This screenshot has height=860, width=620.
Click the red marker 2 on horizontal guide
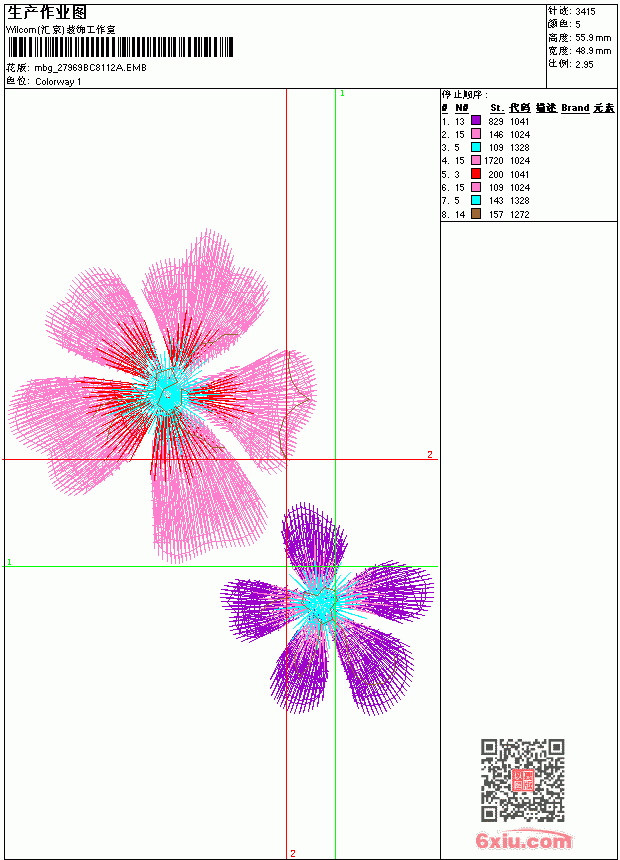pos(430,454)
